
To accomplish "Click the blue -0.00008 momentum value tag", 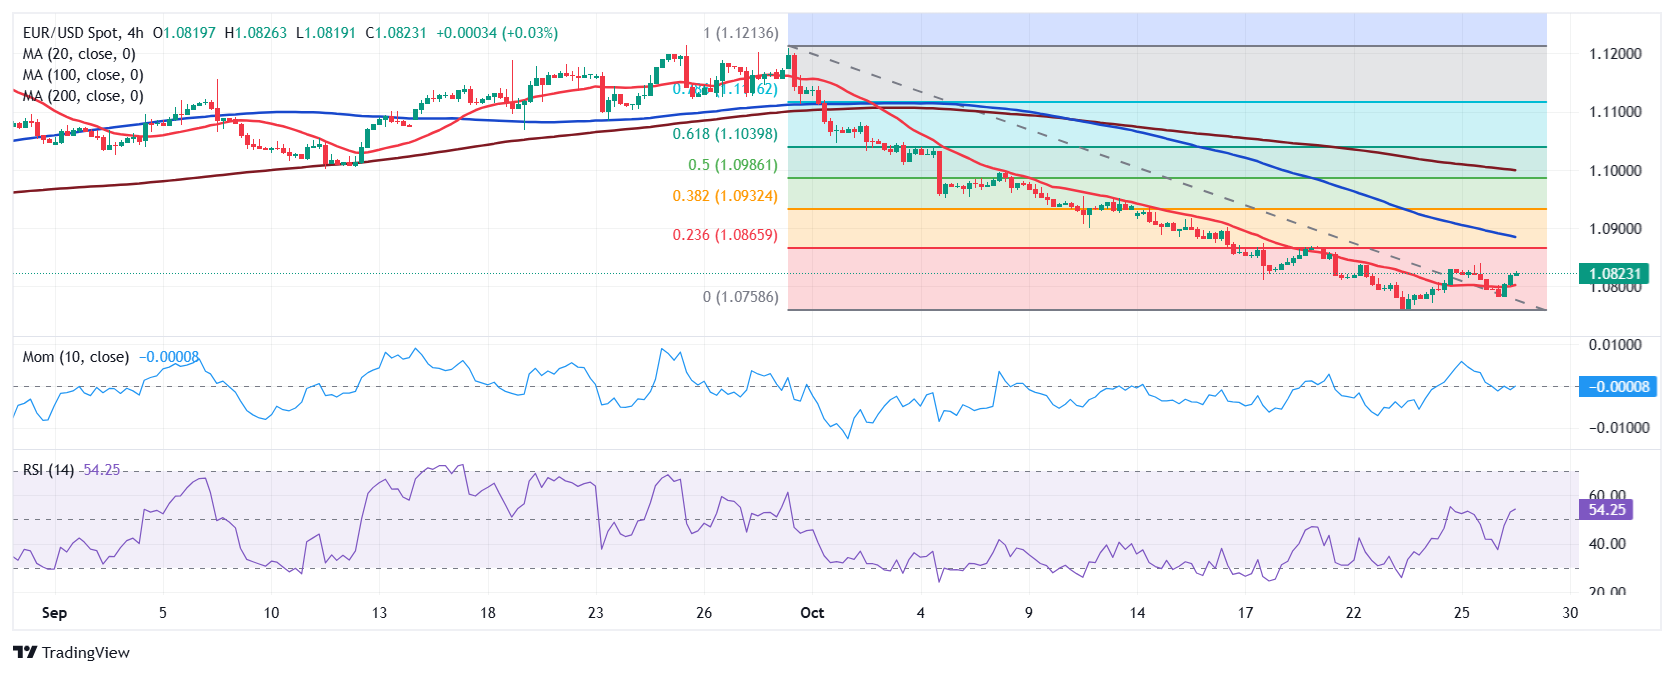I will [x=1617, y=387].
